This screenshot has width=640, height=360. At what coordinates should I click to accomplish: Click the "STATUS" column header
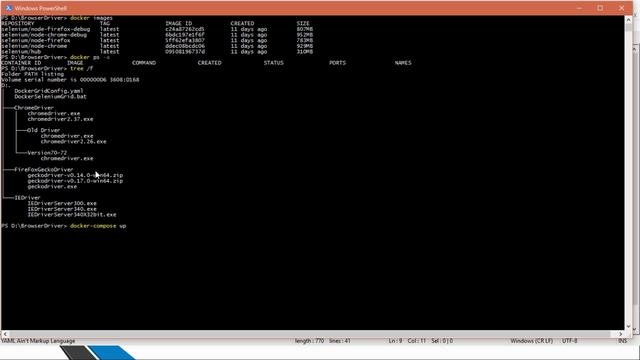click(x=273, y=63)
